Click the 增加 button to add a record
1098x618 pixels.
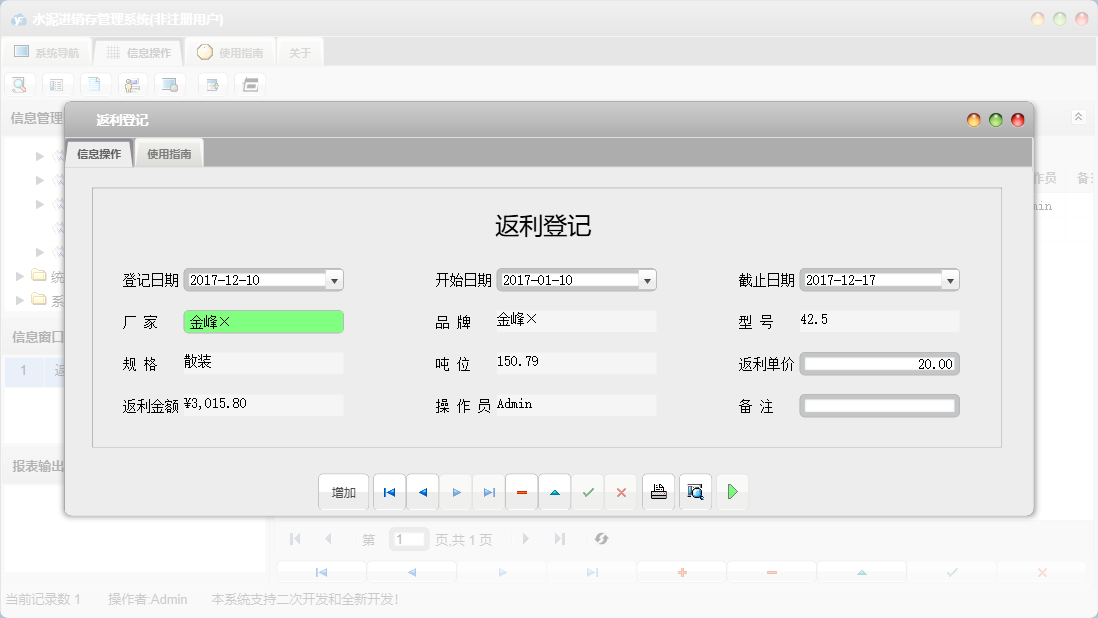343,492
